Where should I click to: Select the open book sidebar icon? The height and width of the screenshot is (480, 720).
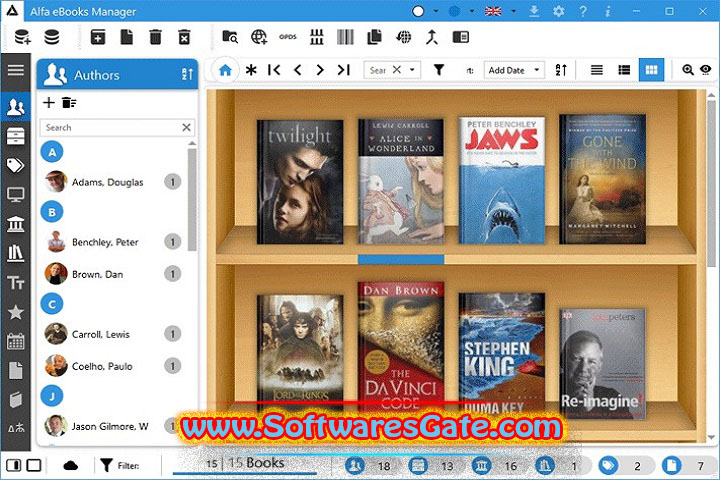tap(16, 400)
